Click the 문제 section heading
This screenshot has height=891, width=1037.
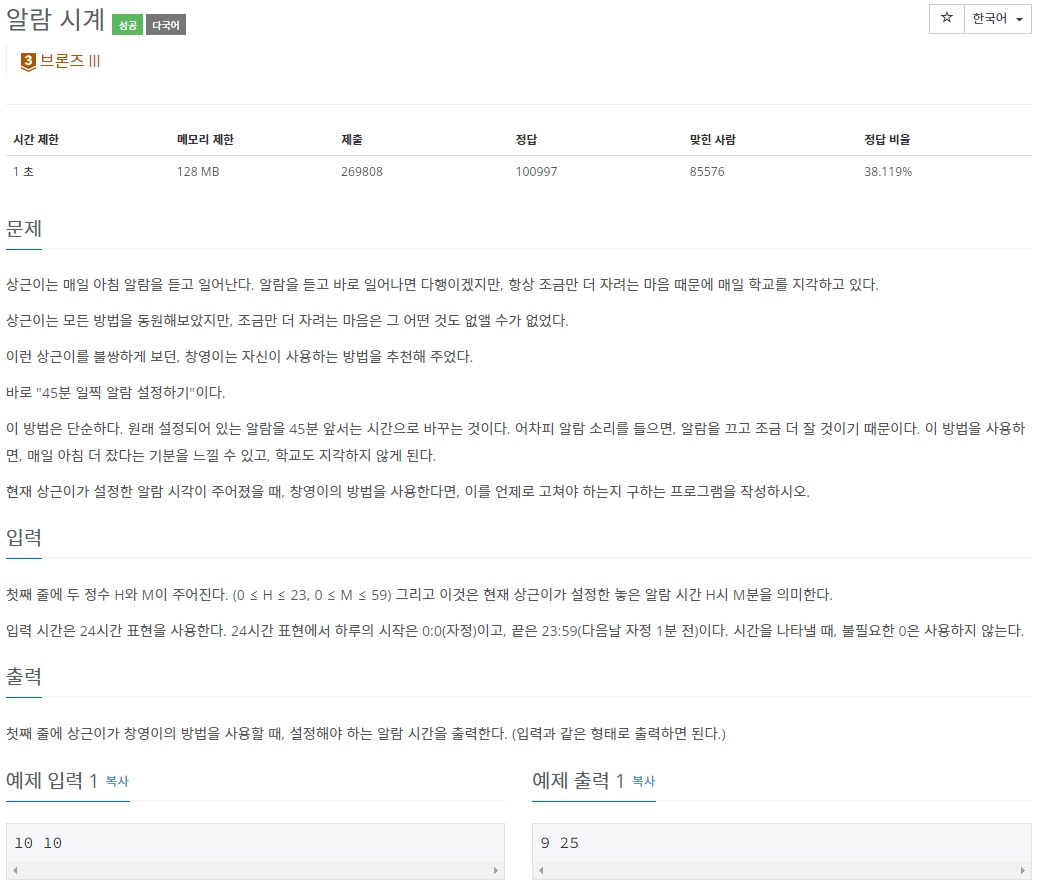[x=23, y=226]
